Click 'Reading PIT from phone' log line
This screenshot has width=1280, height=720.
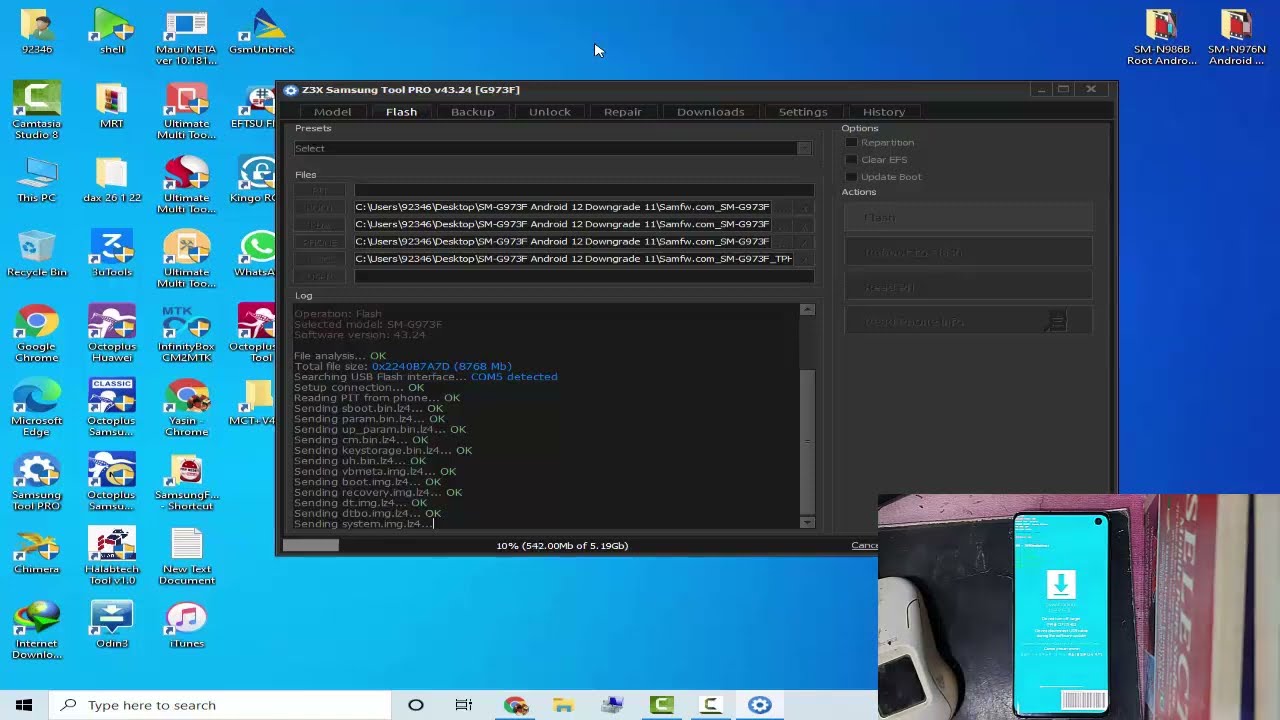click(377, 398)
